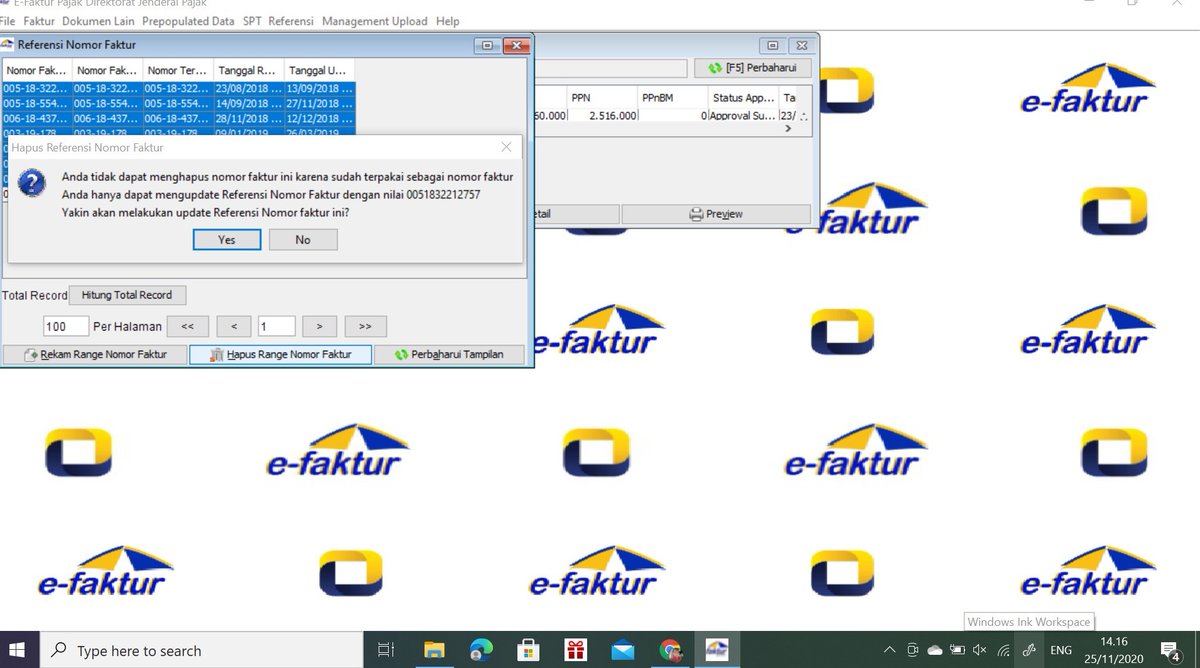Click the search field in the background window
Image resolution: width=1200 pixels, height=668 pixels.
point(611,68)
